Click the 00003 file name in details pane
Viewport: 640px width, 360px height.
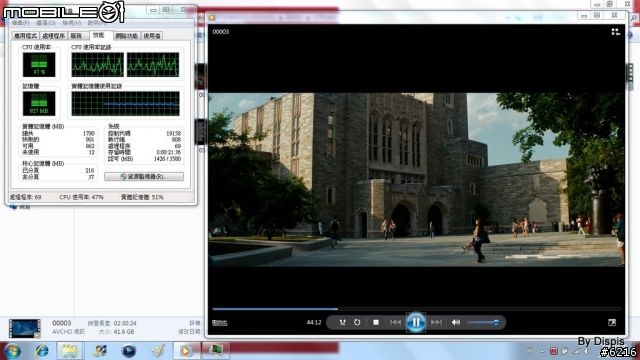(62, 323)
